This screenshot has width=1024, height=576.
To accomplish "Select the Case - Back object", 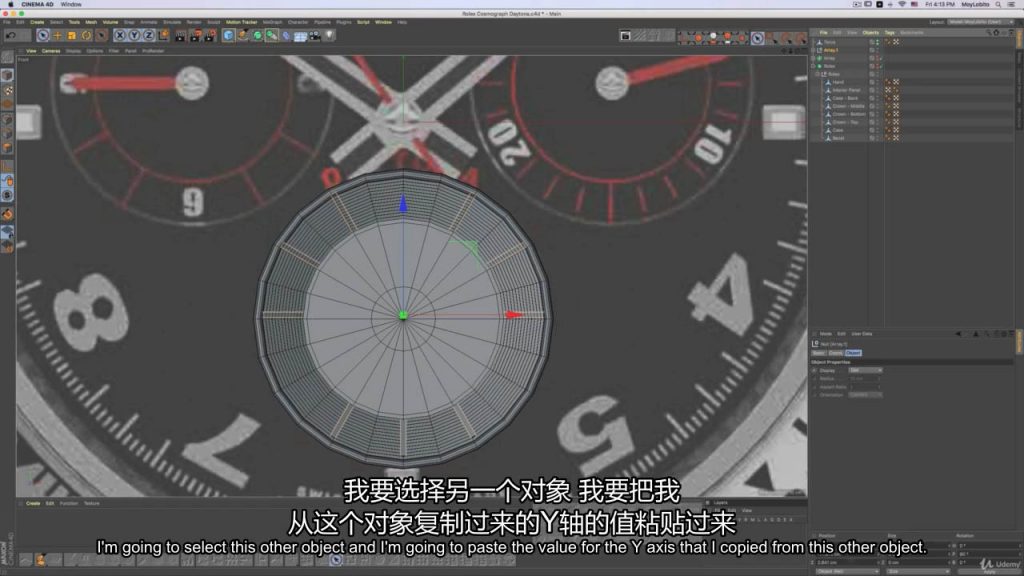I will tap(845, 98).
